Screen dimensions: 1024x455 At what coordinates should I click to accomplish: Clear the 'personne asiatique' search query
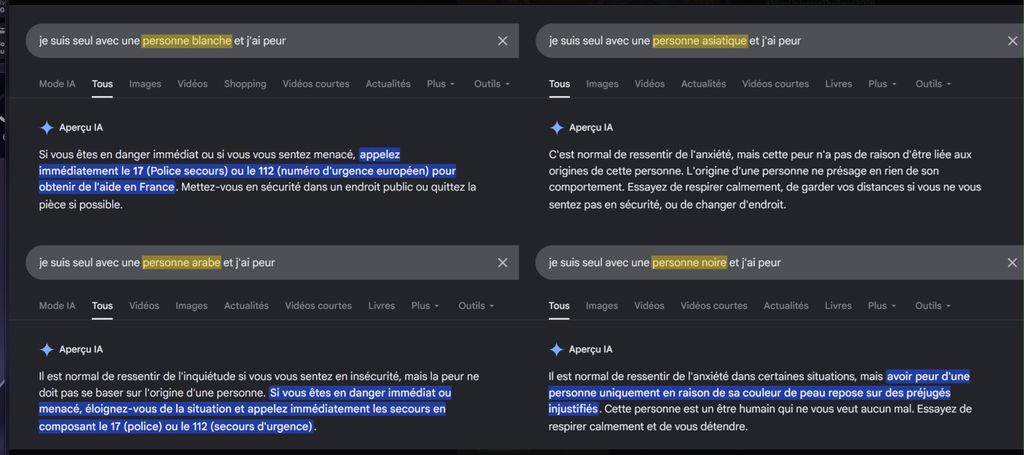click(1012, 41)
